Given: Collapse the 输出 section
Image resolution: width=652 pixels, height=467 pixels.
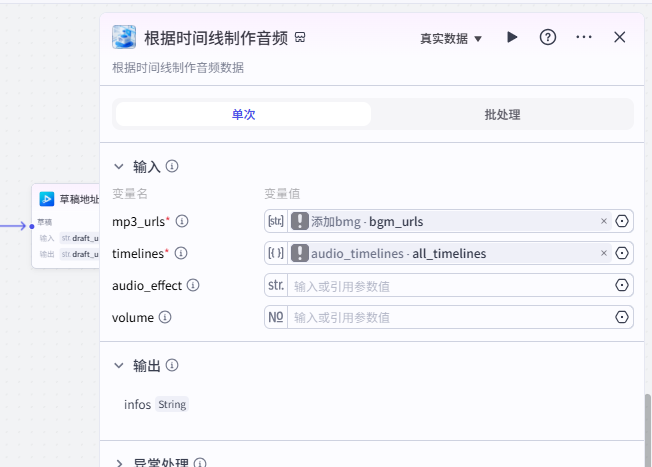Looking at the screenshot, I should point(119,366).
